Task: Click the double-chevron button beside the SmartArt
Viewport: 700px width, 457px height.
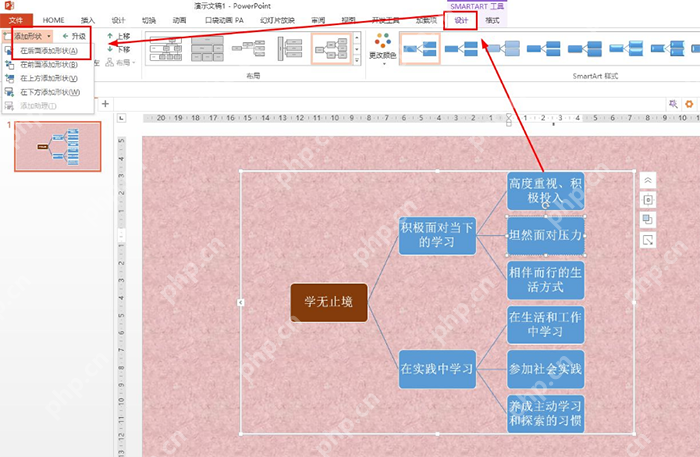Action: point(648,181)
